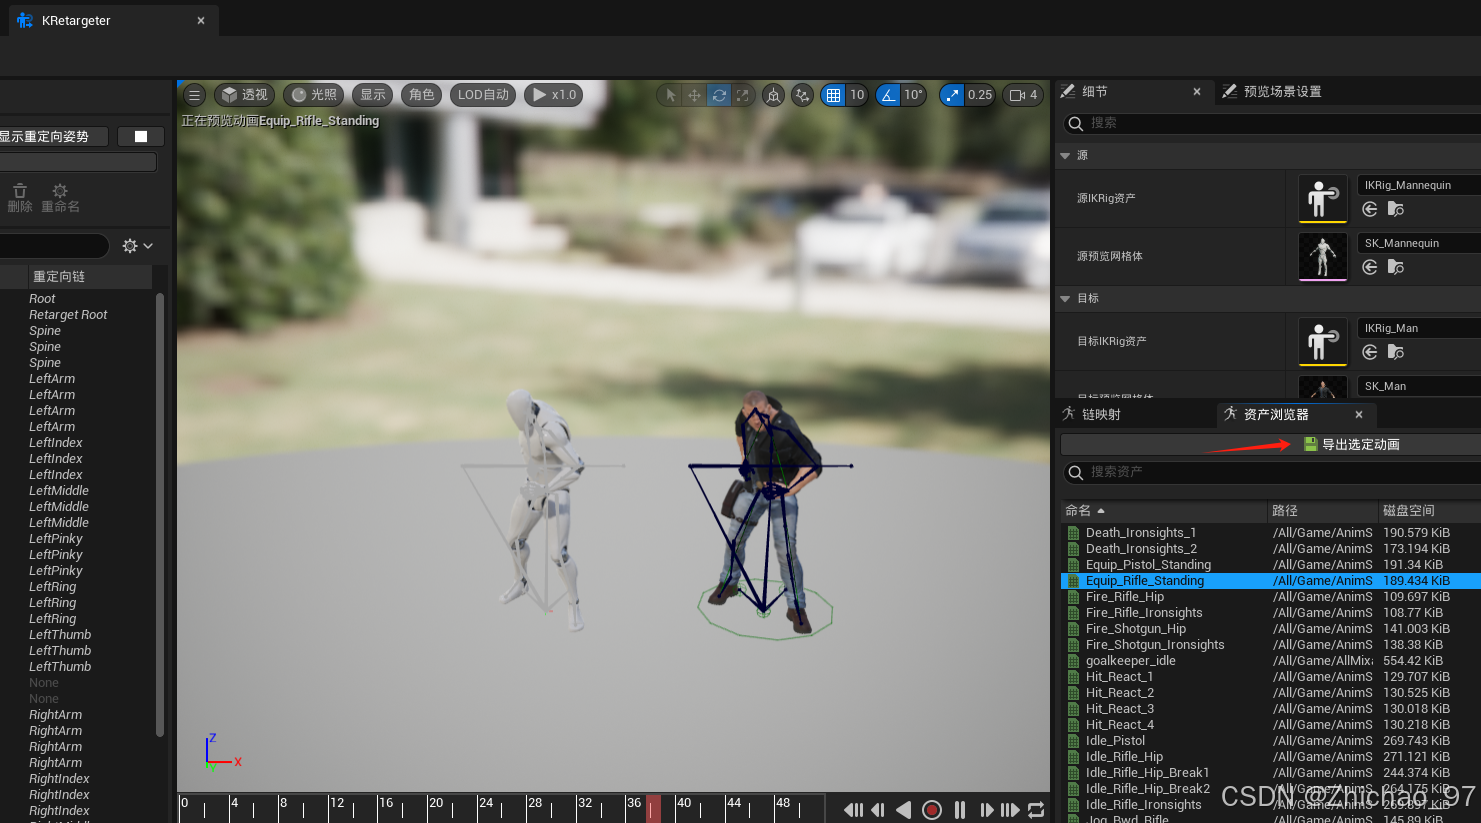Sort assets by disk size column

click(x=1429, y=510)
